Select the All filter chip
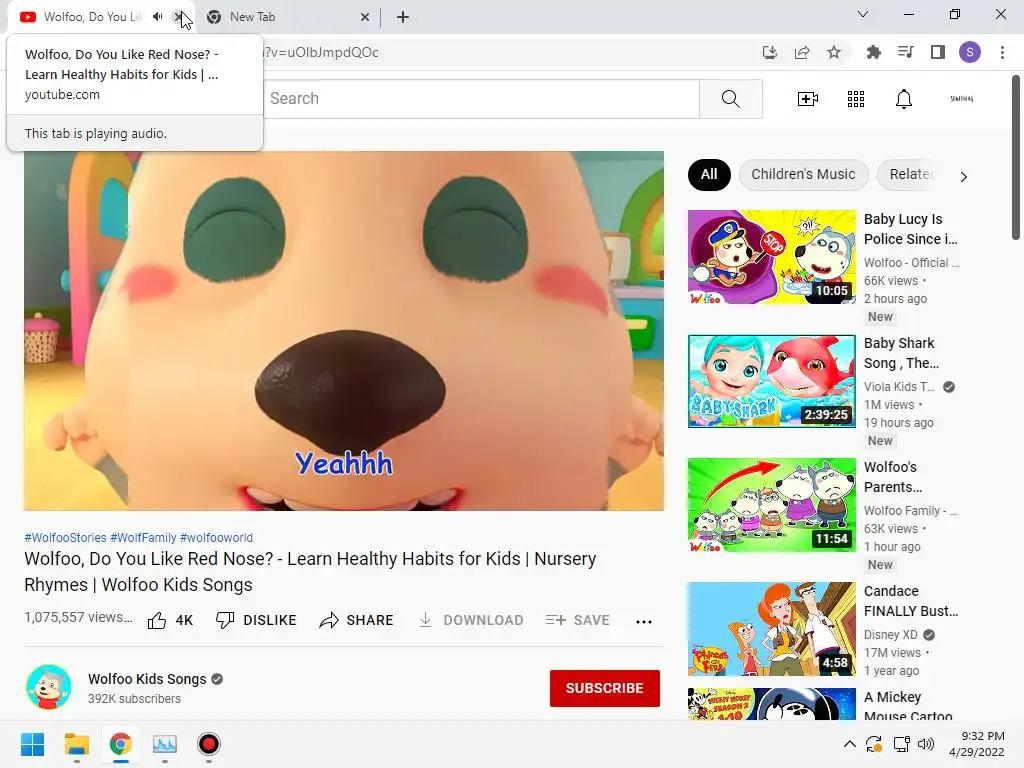This screenshot has height=768, width=1024. click(x=709, y=174)
